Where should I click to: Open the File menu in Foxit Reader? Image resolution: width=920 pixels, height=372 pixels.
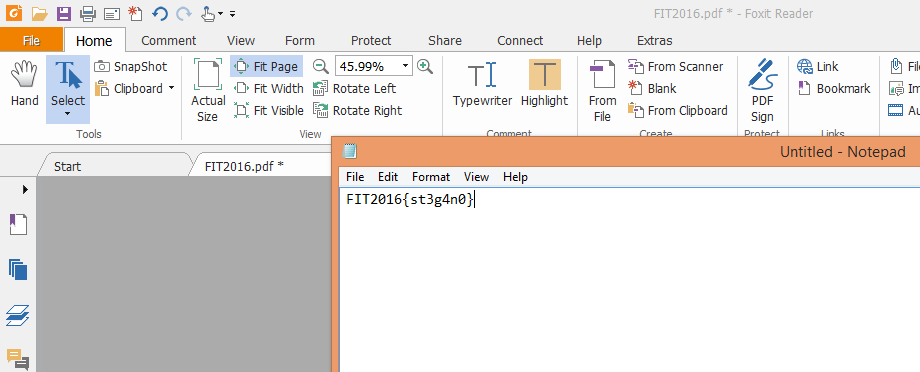(x=31, y=40)
